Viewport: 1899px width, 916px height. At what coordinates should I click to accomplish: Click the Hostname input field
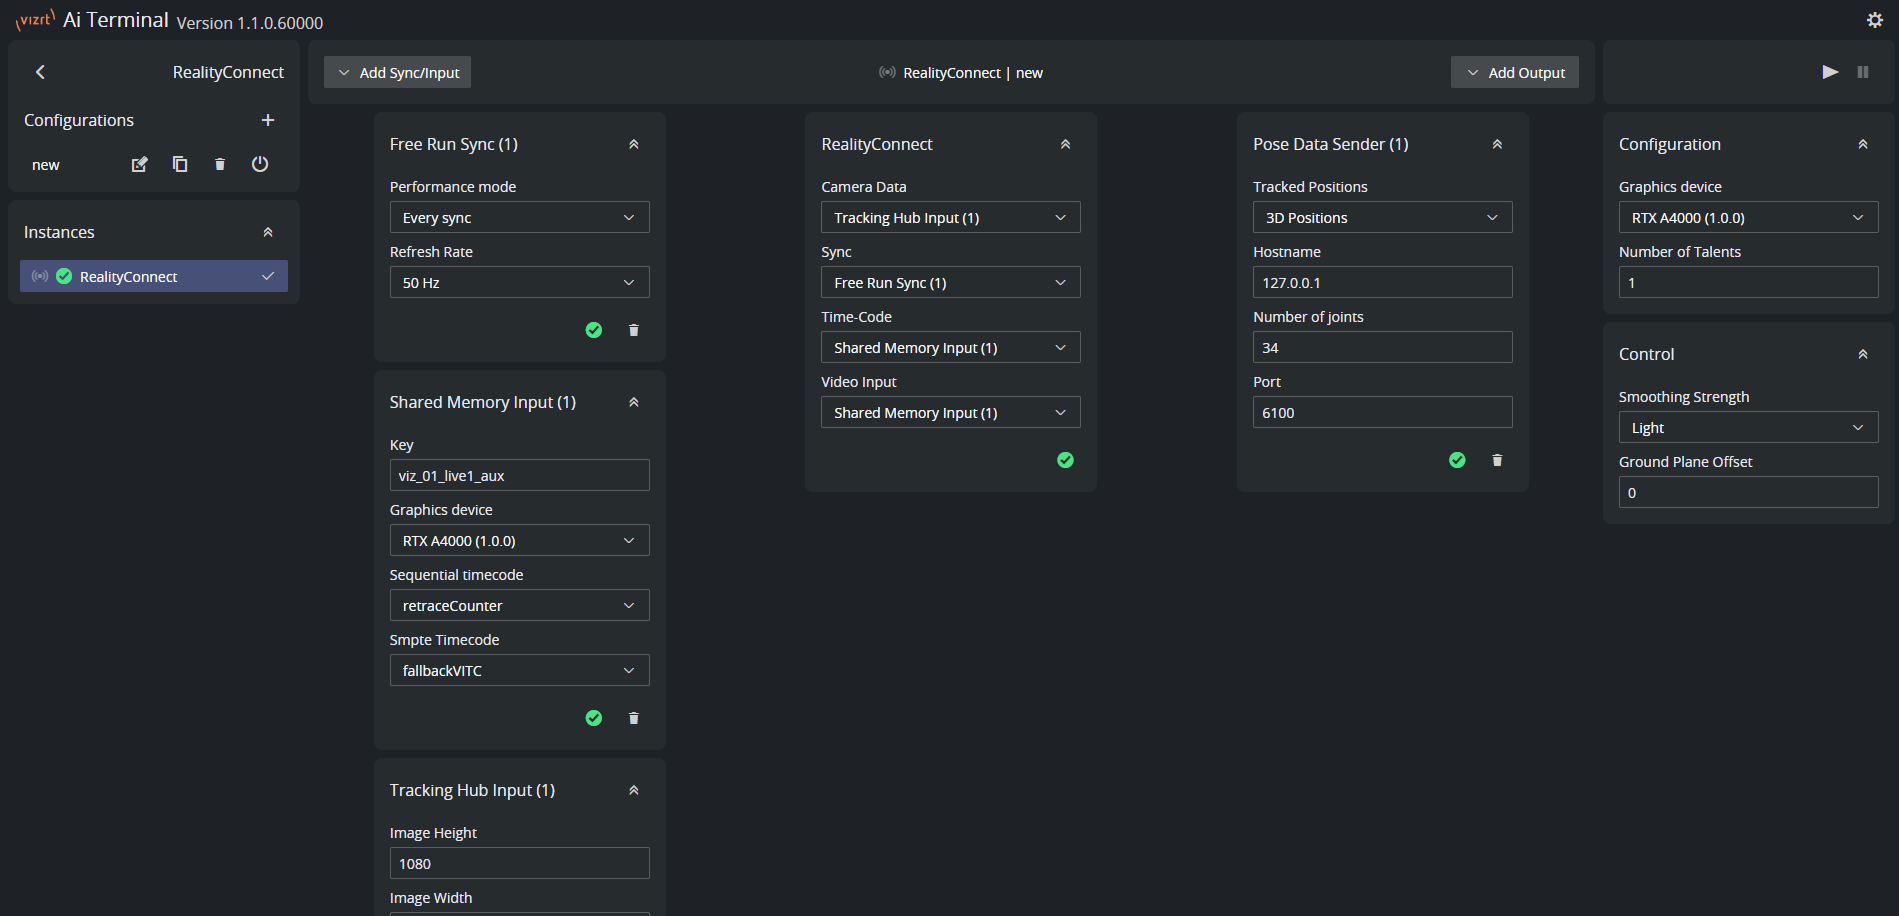[1382, 283]
